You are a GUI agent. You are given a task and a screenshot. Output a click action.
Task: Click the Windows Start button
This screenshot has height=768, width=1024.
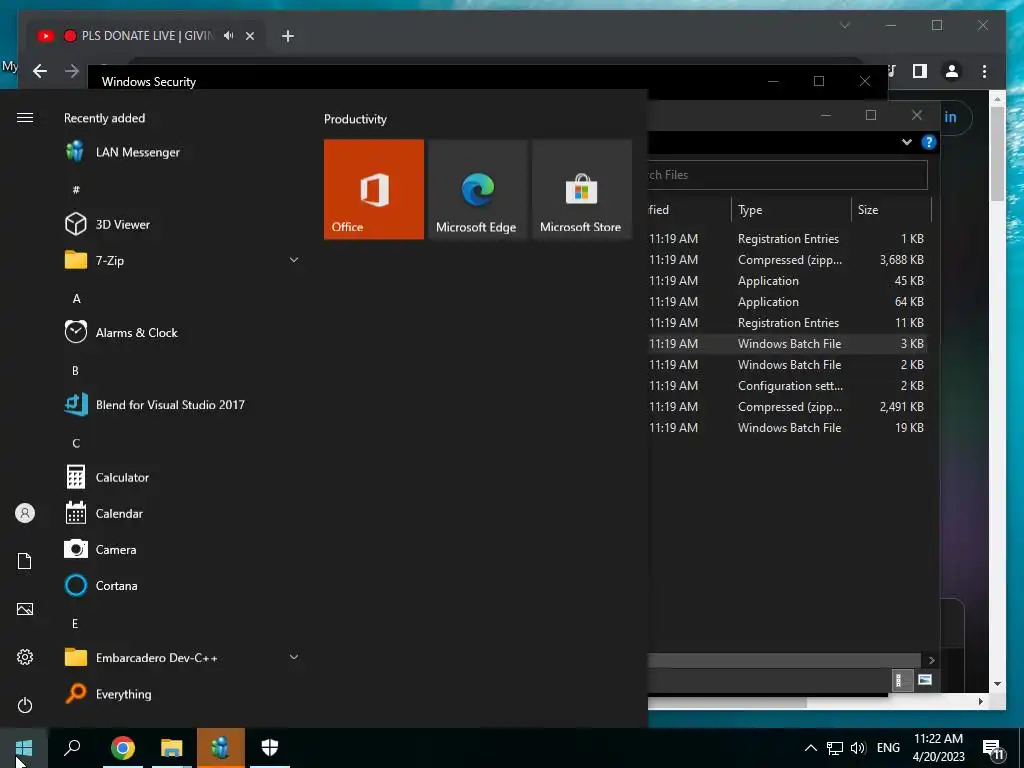pos(24,748)
